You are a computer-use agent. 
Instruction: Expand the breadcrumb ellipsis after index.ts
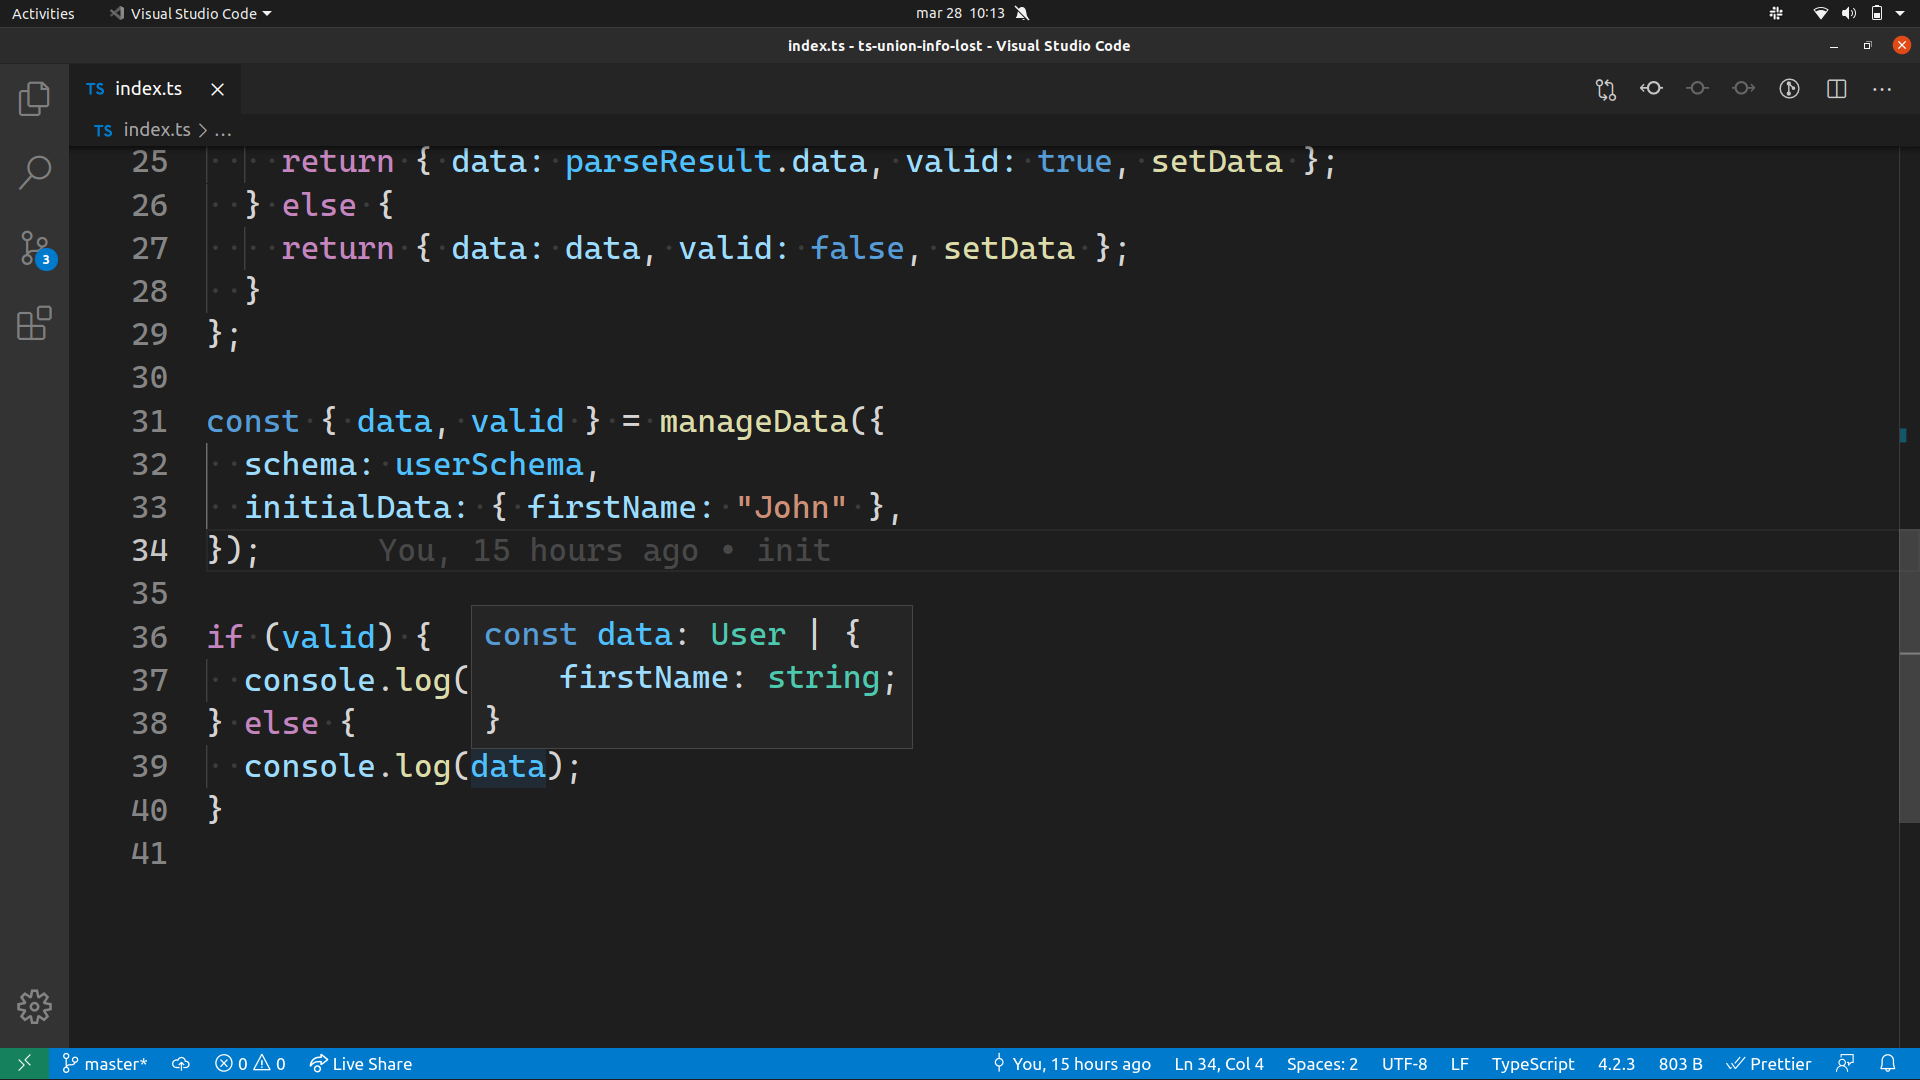tap(223, 130)
